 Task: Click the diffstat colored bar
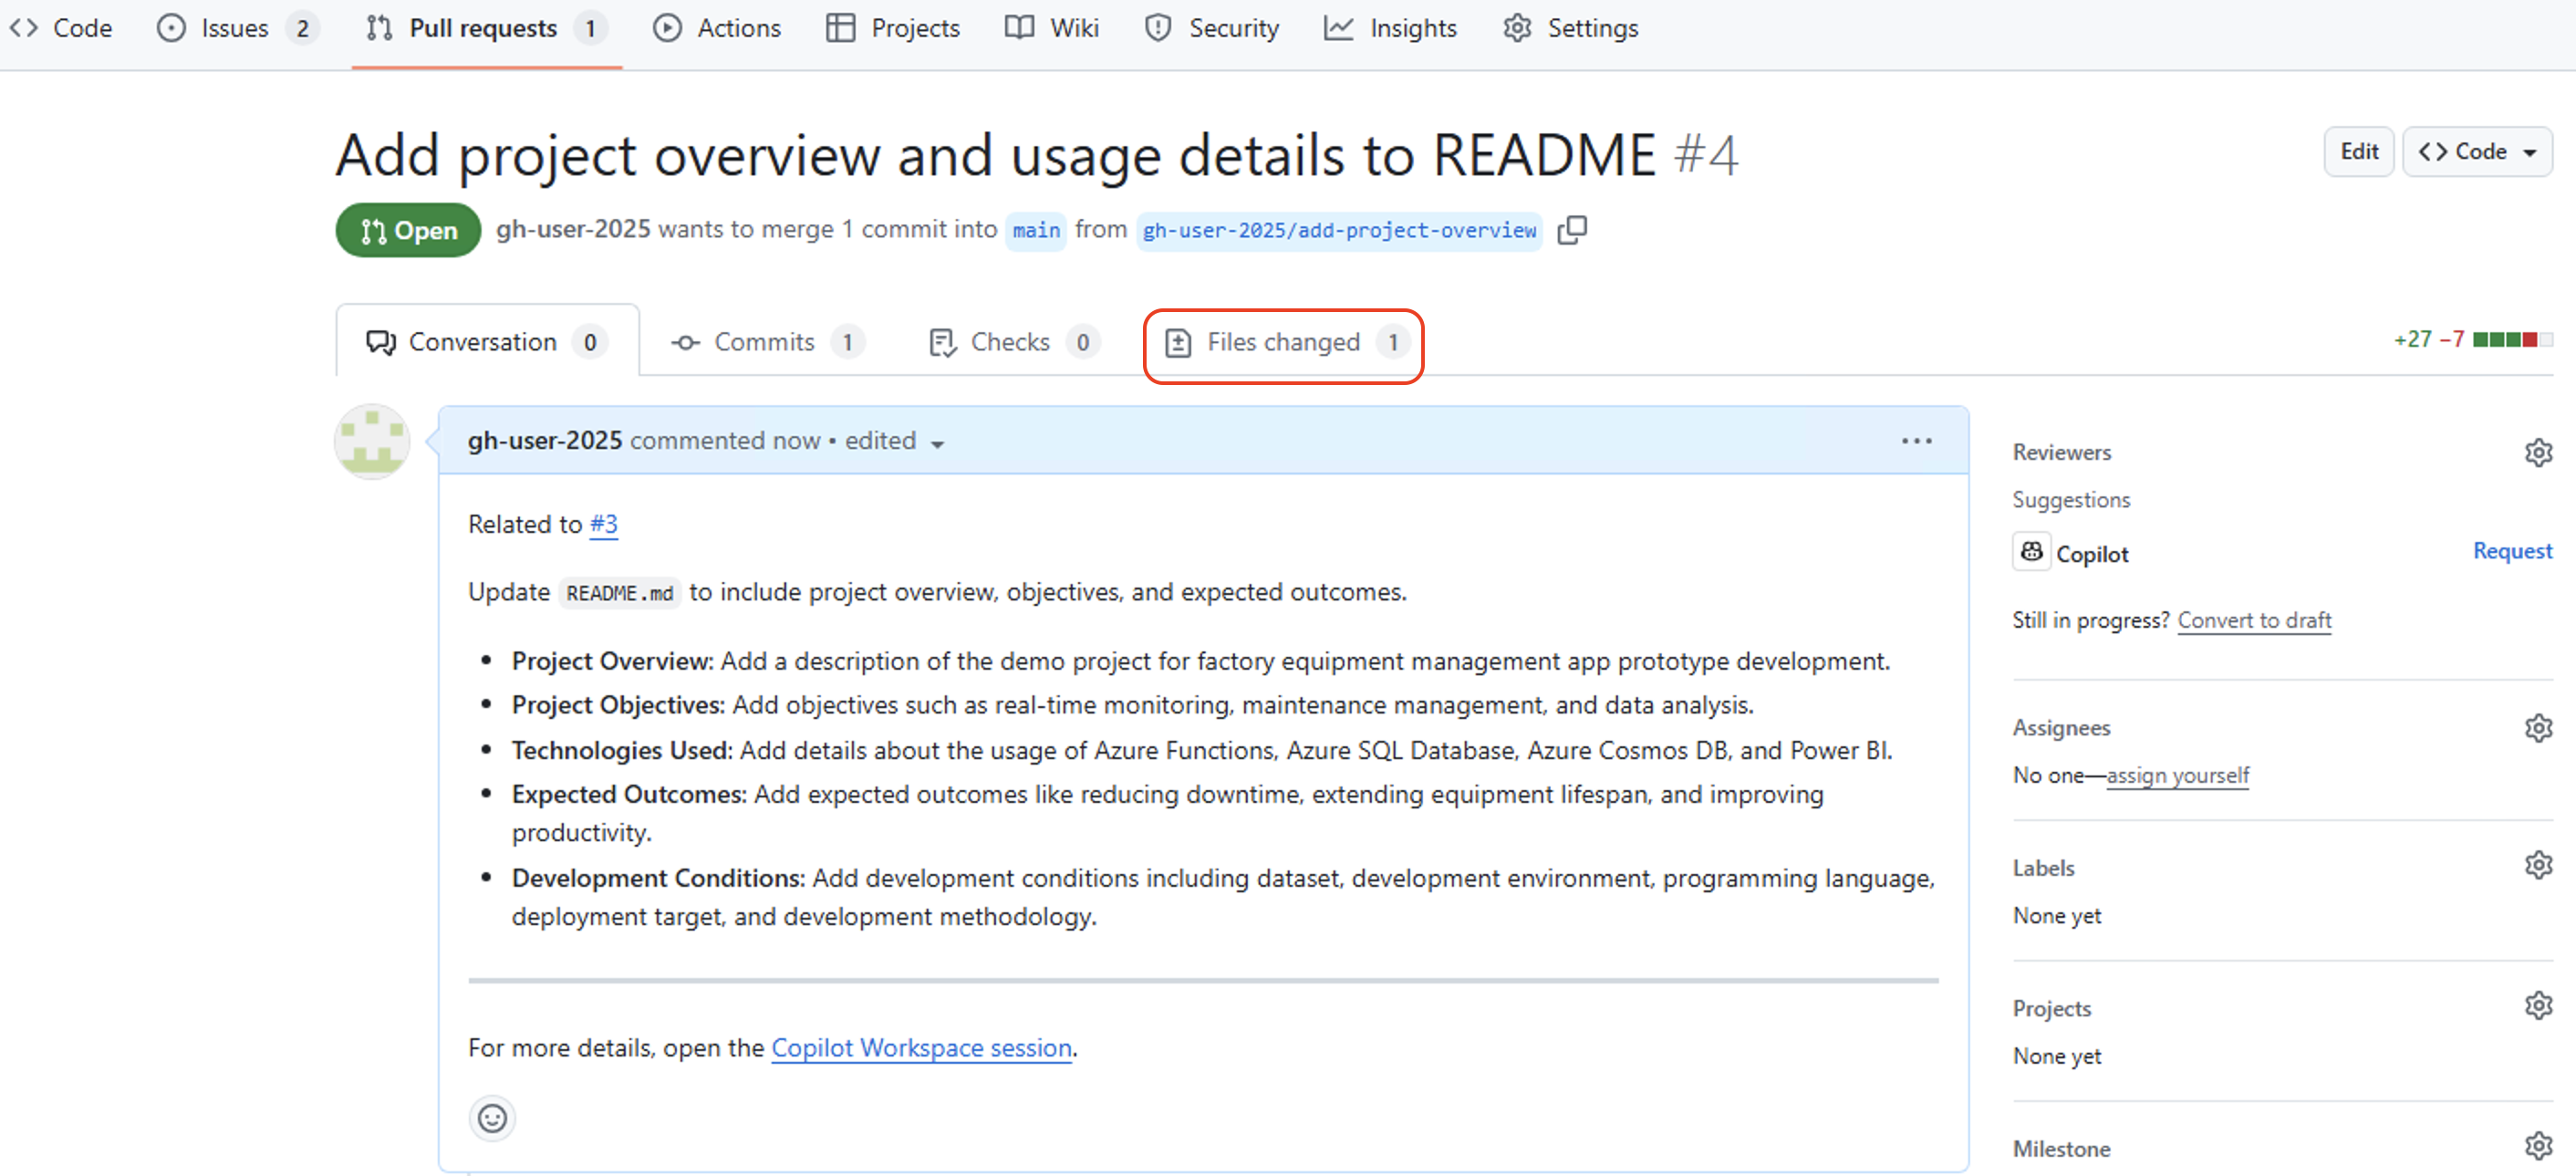(x=2511, y=340)
